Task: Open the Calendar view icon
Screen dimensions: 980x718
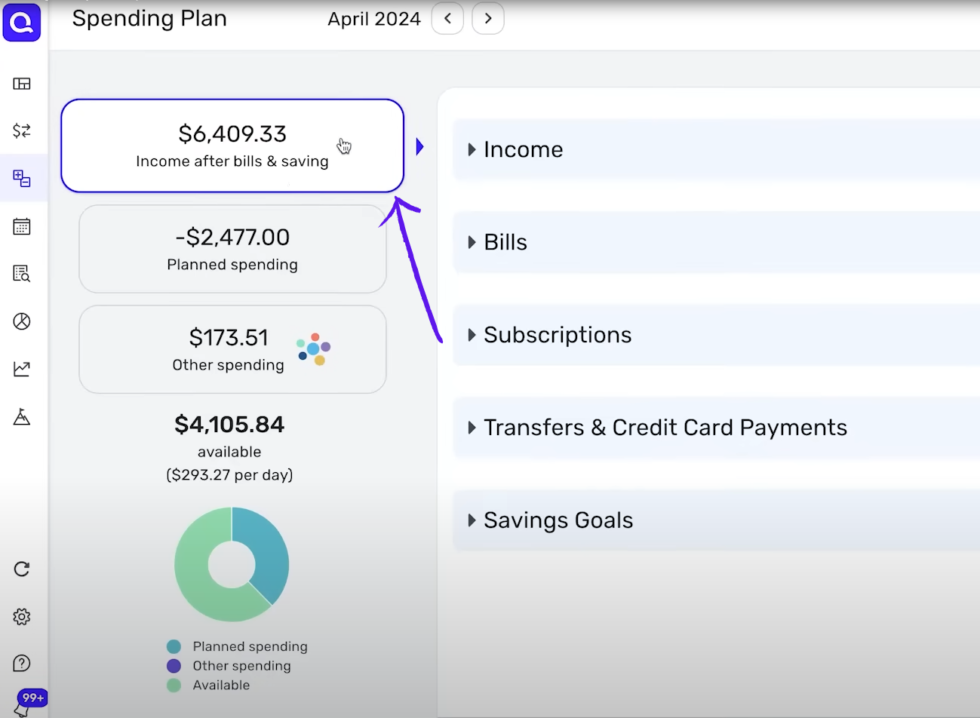Action: coord(22,226)
